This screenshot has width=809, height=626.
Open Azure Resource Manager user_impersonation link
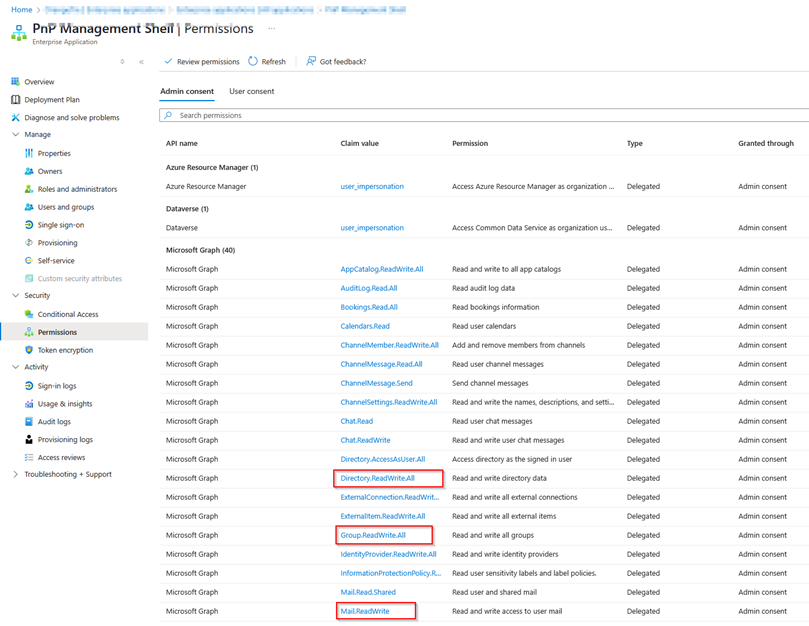[372, 186]
